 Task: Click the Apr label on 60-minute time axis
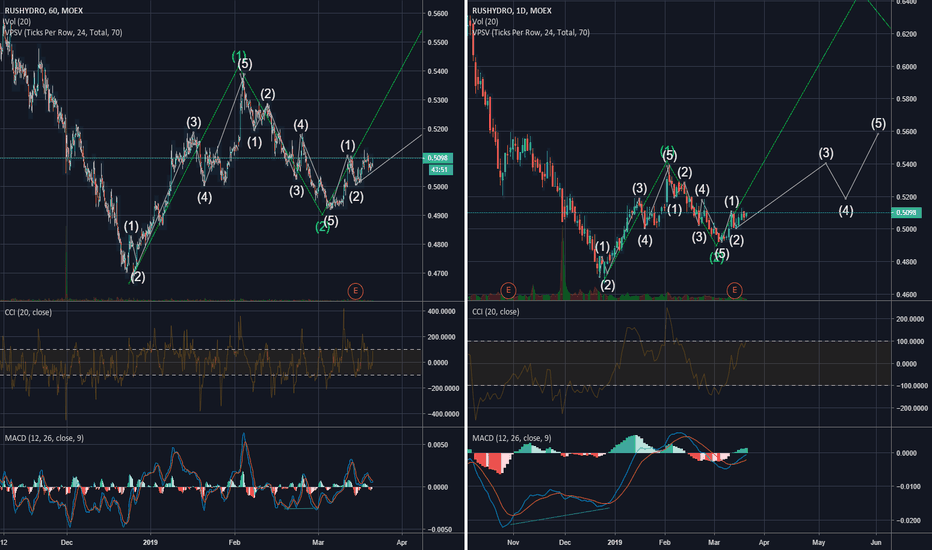[x=402, y=542]
